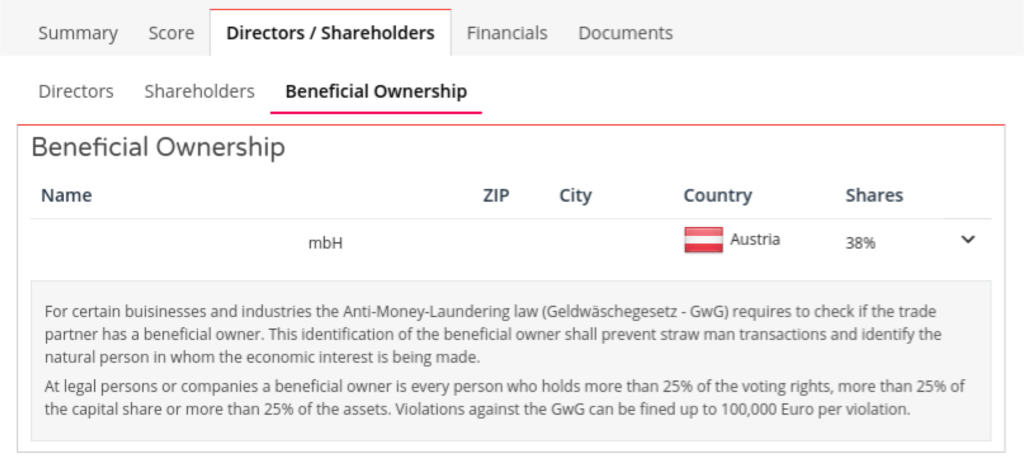Switch to the Shareholders sub-tab
Image resolution: width=1024 pixels, height=468 pixels.
click(199, 91)
